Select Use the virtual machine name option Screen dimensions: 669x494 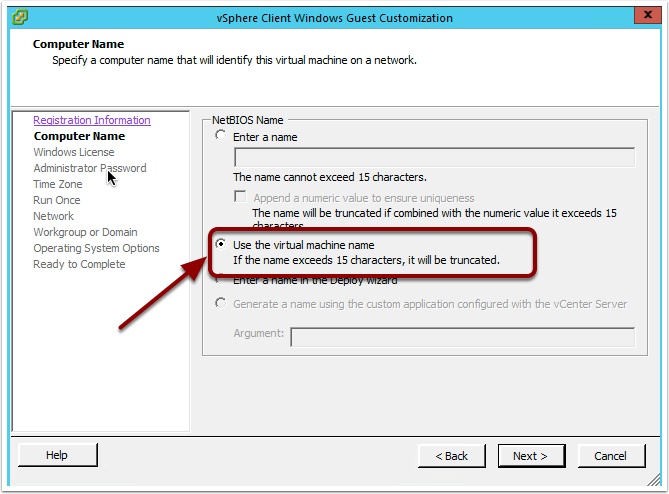pyautogui.click(x=220, y=244)
